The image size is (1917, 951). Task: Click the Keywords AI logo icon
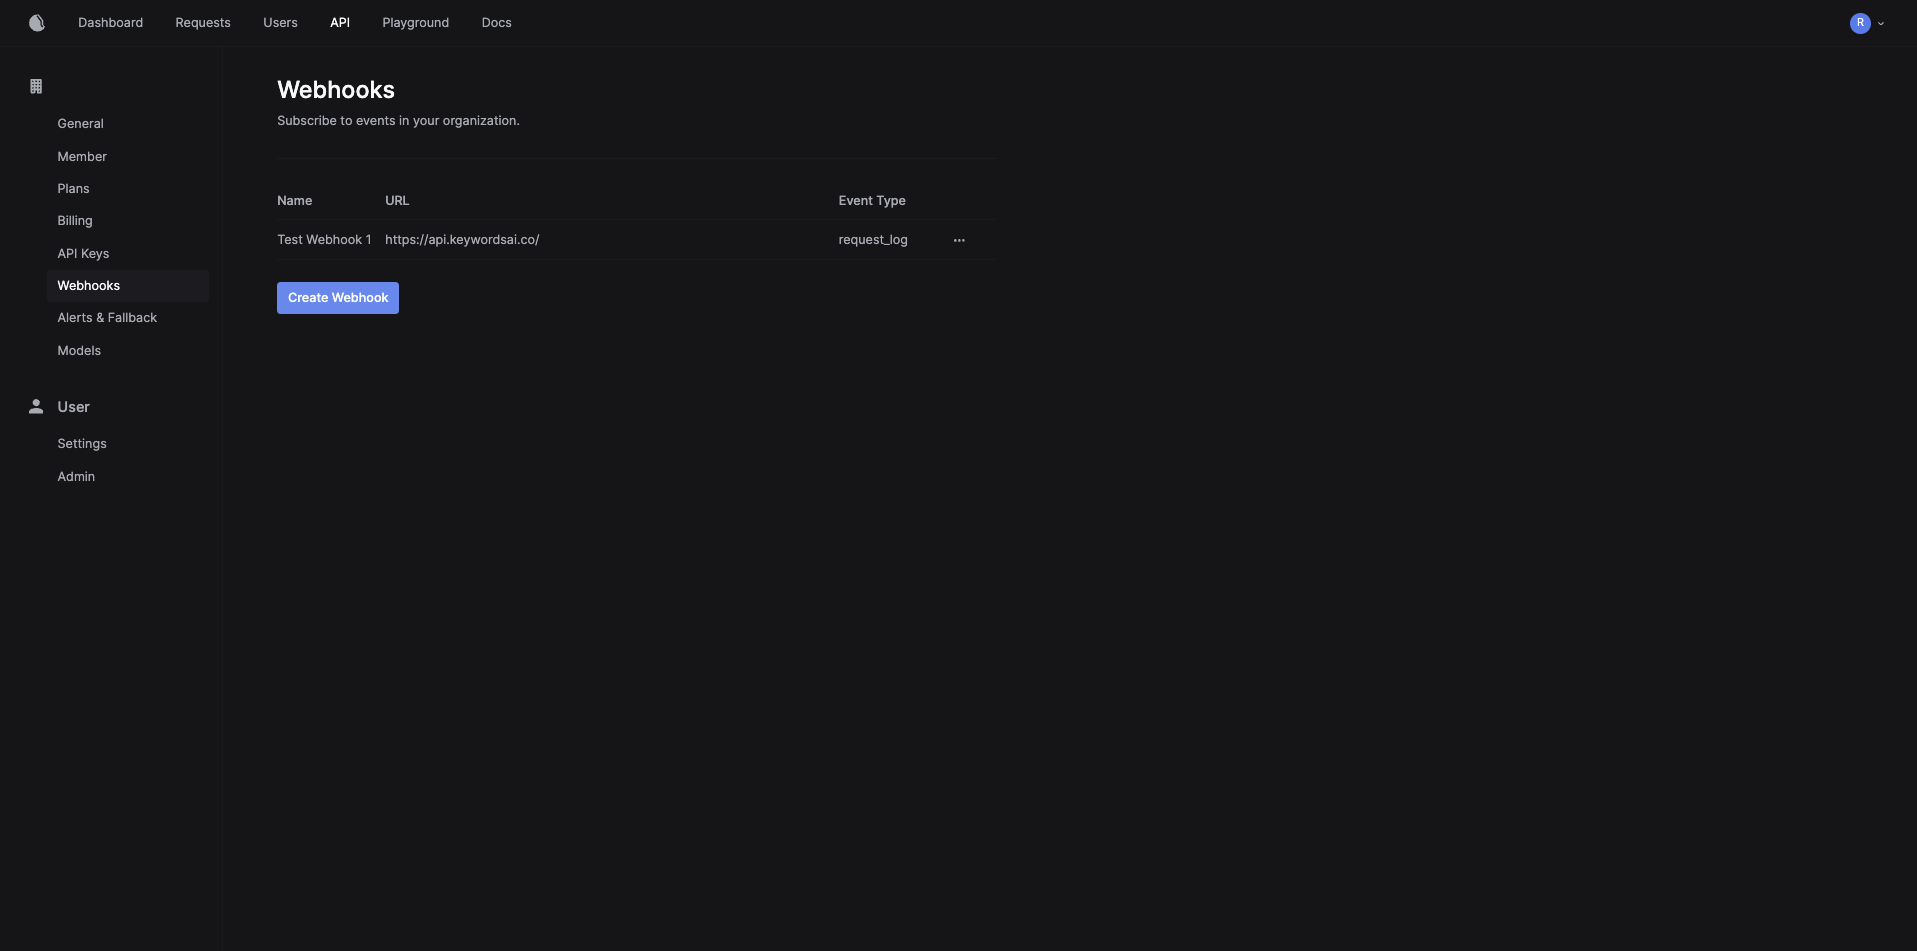tap(37, 23)
